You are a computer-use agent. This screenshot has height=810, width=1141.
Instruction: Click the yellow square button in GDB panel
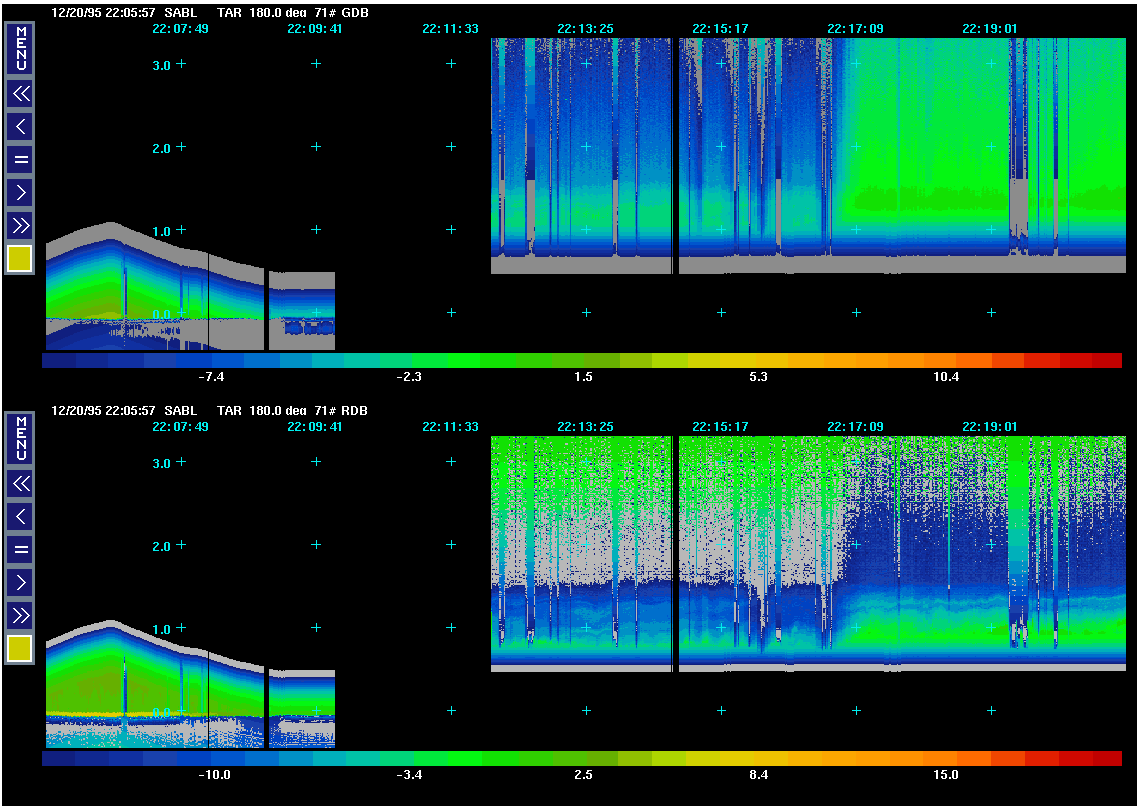pos(20,259)
